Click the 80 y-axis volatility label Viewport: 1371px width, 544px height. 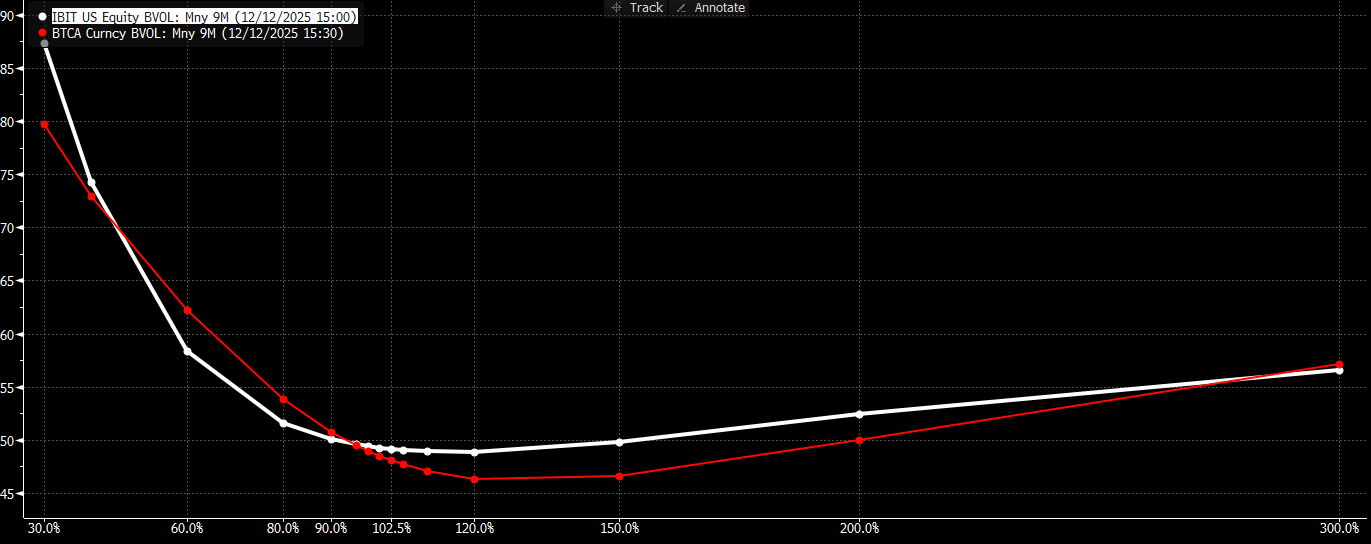coord(6,121)
